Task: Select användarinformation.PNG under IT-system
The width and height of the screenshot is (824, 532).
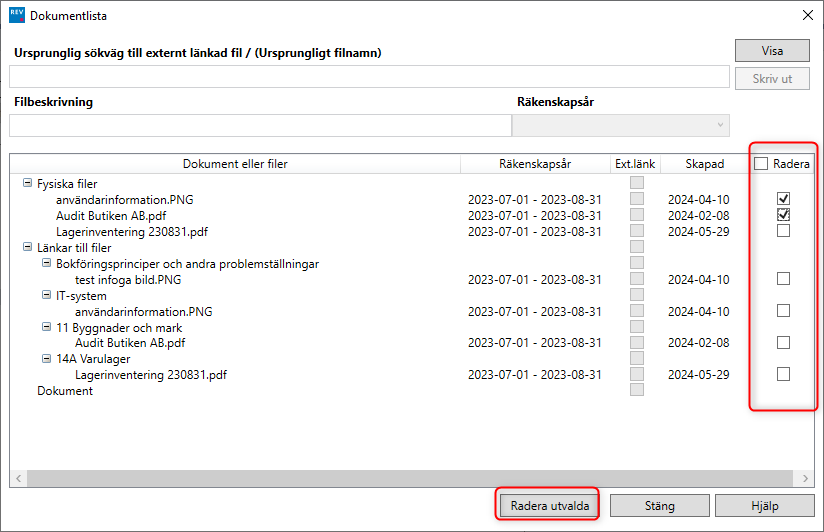Action: (143, 312)
